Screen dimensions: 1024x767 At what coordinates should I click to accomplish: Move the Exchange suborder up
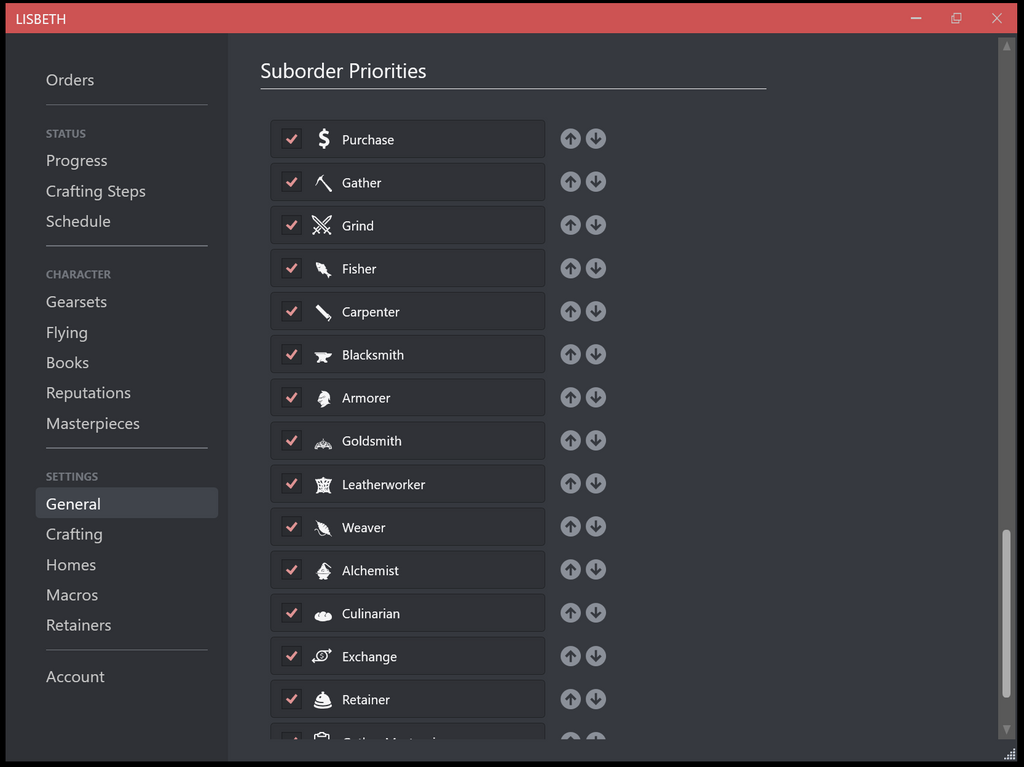[x=570, y=656]
